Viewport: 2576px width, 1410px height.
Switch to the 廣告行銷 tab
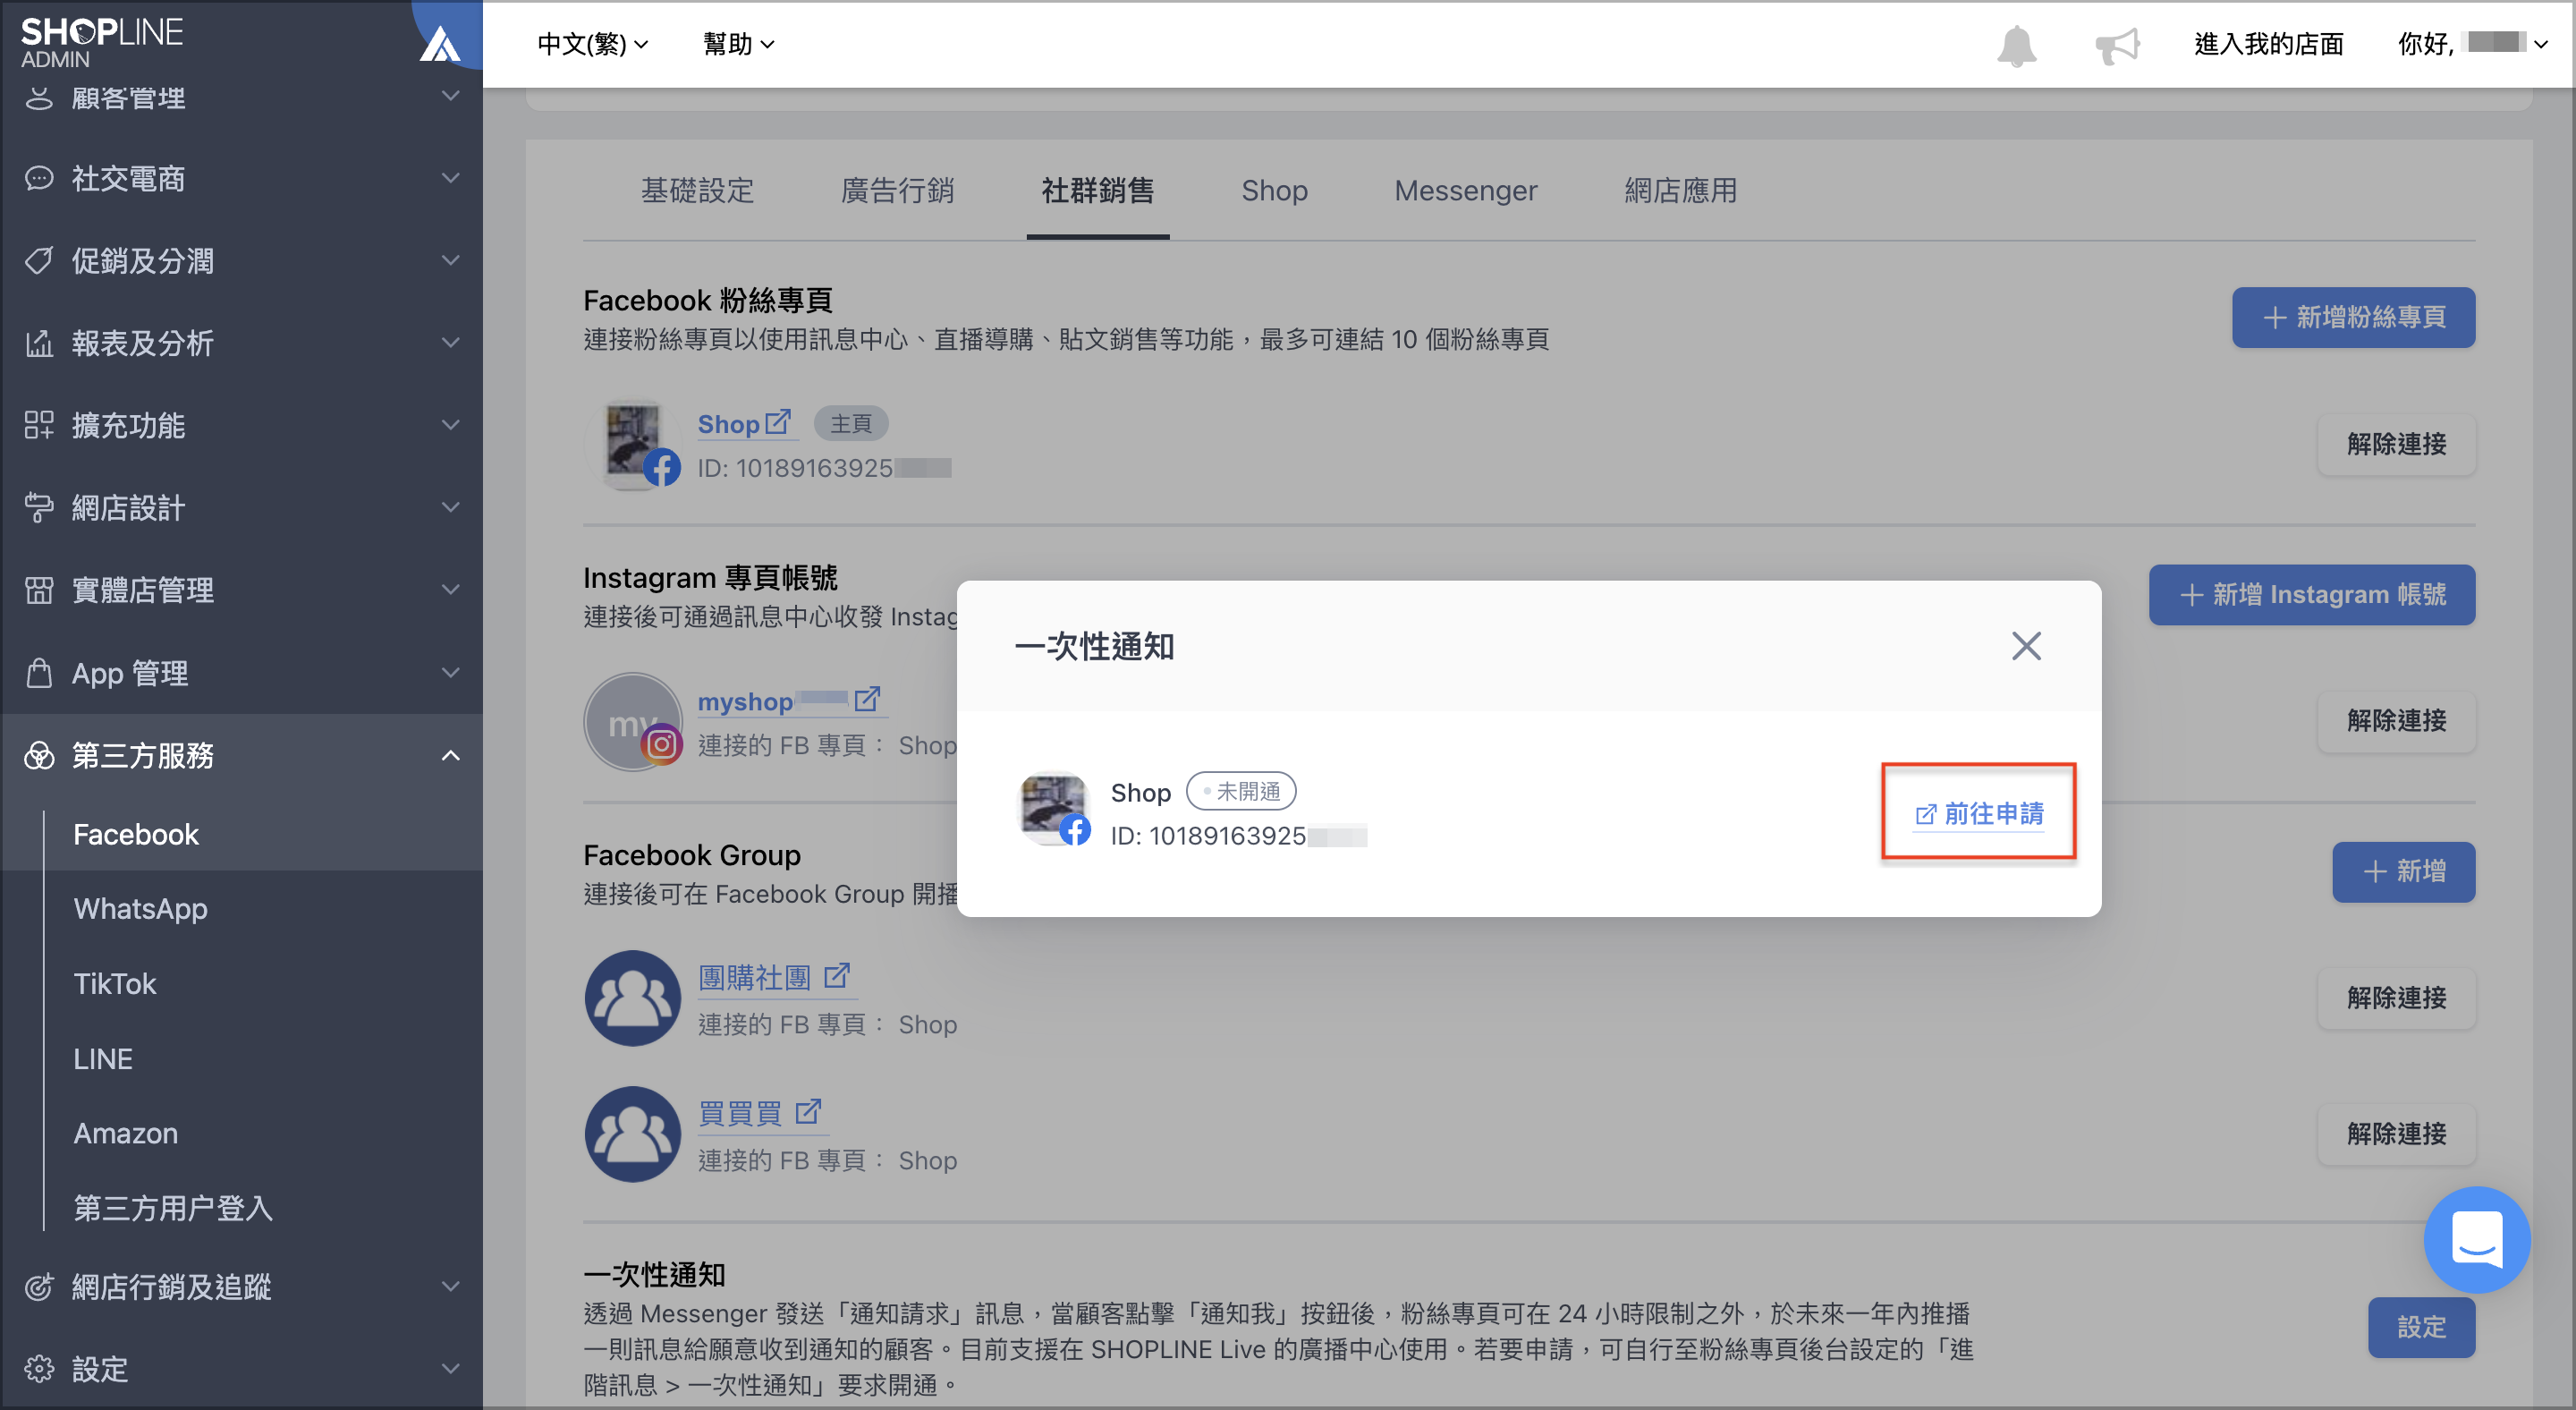coord(897,190)
